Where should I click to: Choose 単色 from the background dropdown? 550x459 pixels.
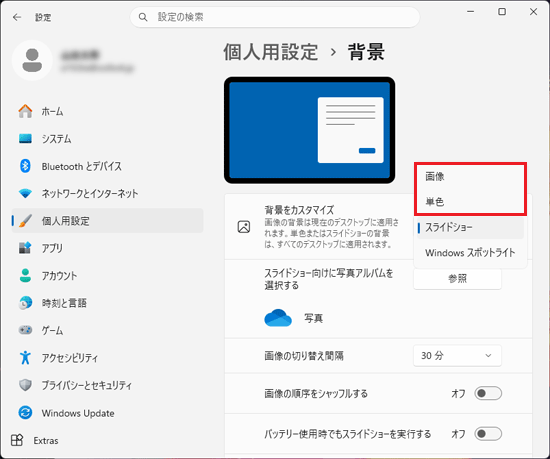pyautogui.click(x=470, y=202)
